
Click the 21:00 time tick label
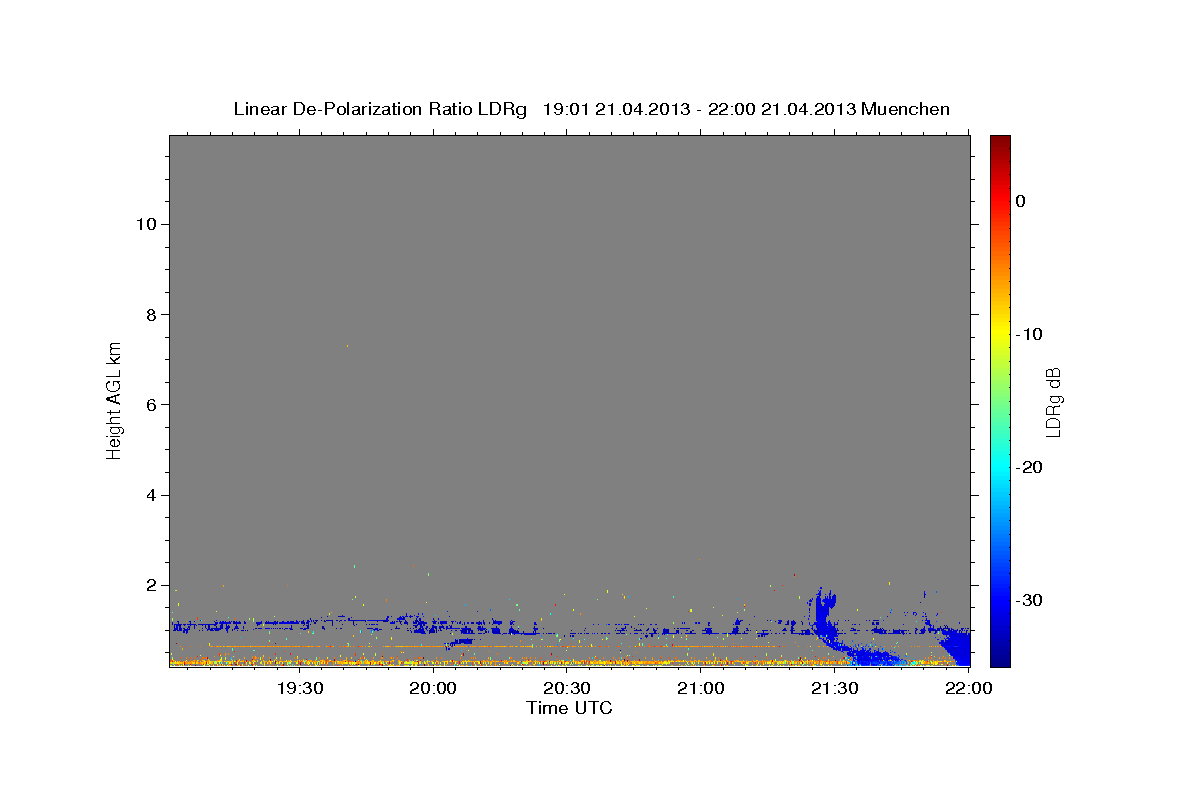pyautogui.click(x=701, y=688)
